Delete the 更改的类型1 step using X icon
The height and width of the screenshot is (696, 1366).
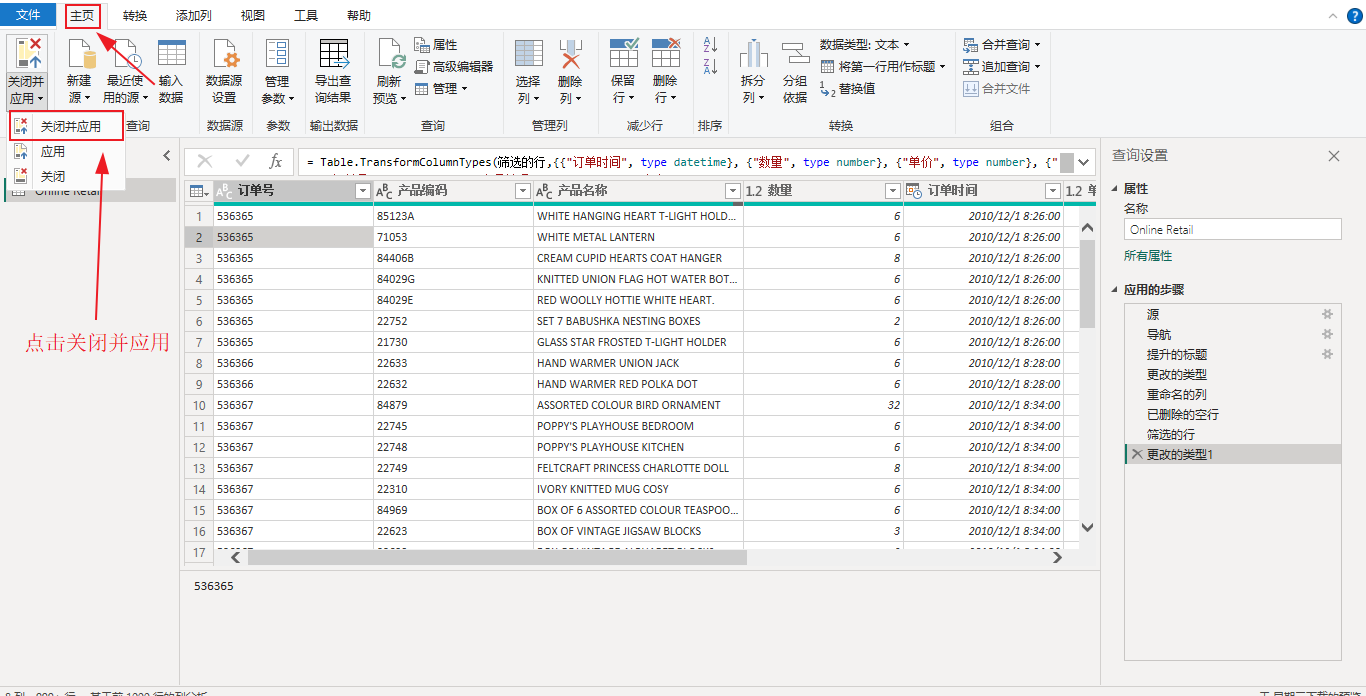click(x=1136, y=454)
